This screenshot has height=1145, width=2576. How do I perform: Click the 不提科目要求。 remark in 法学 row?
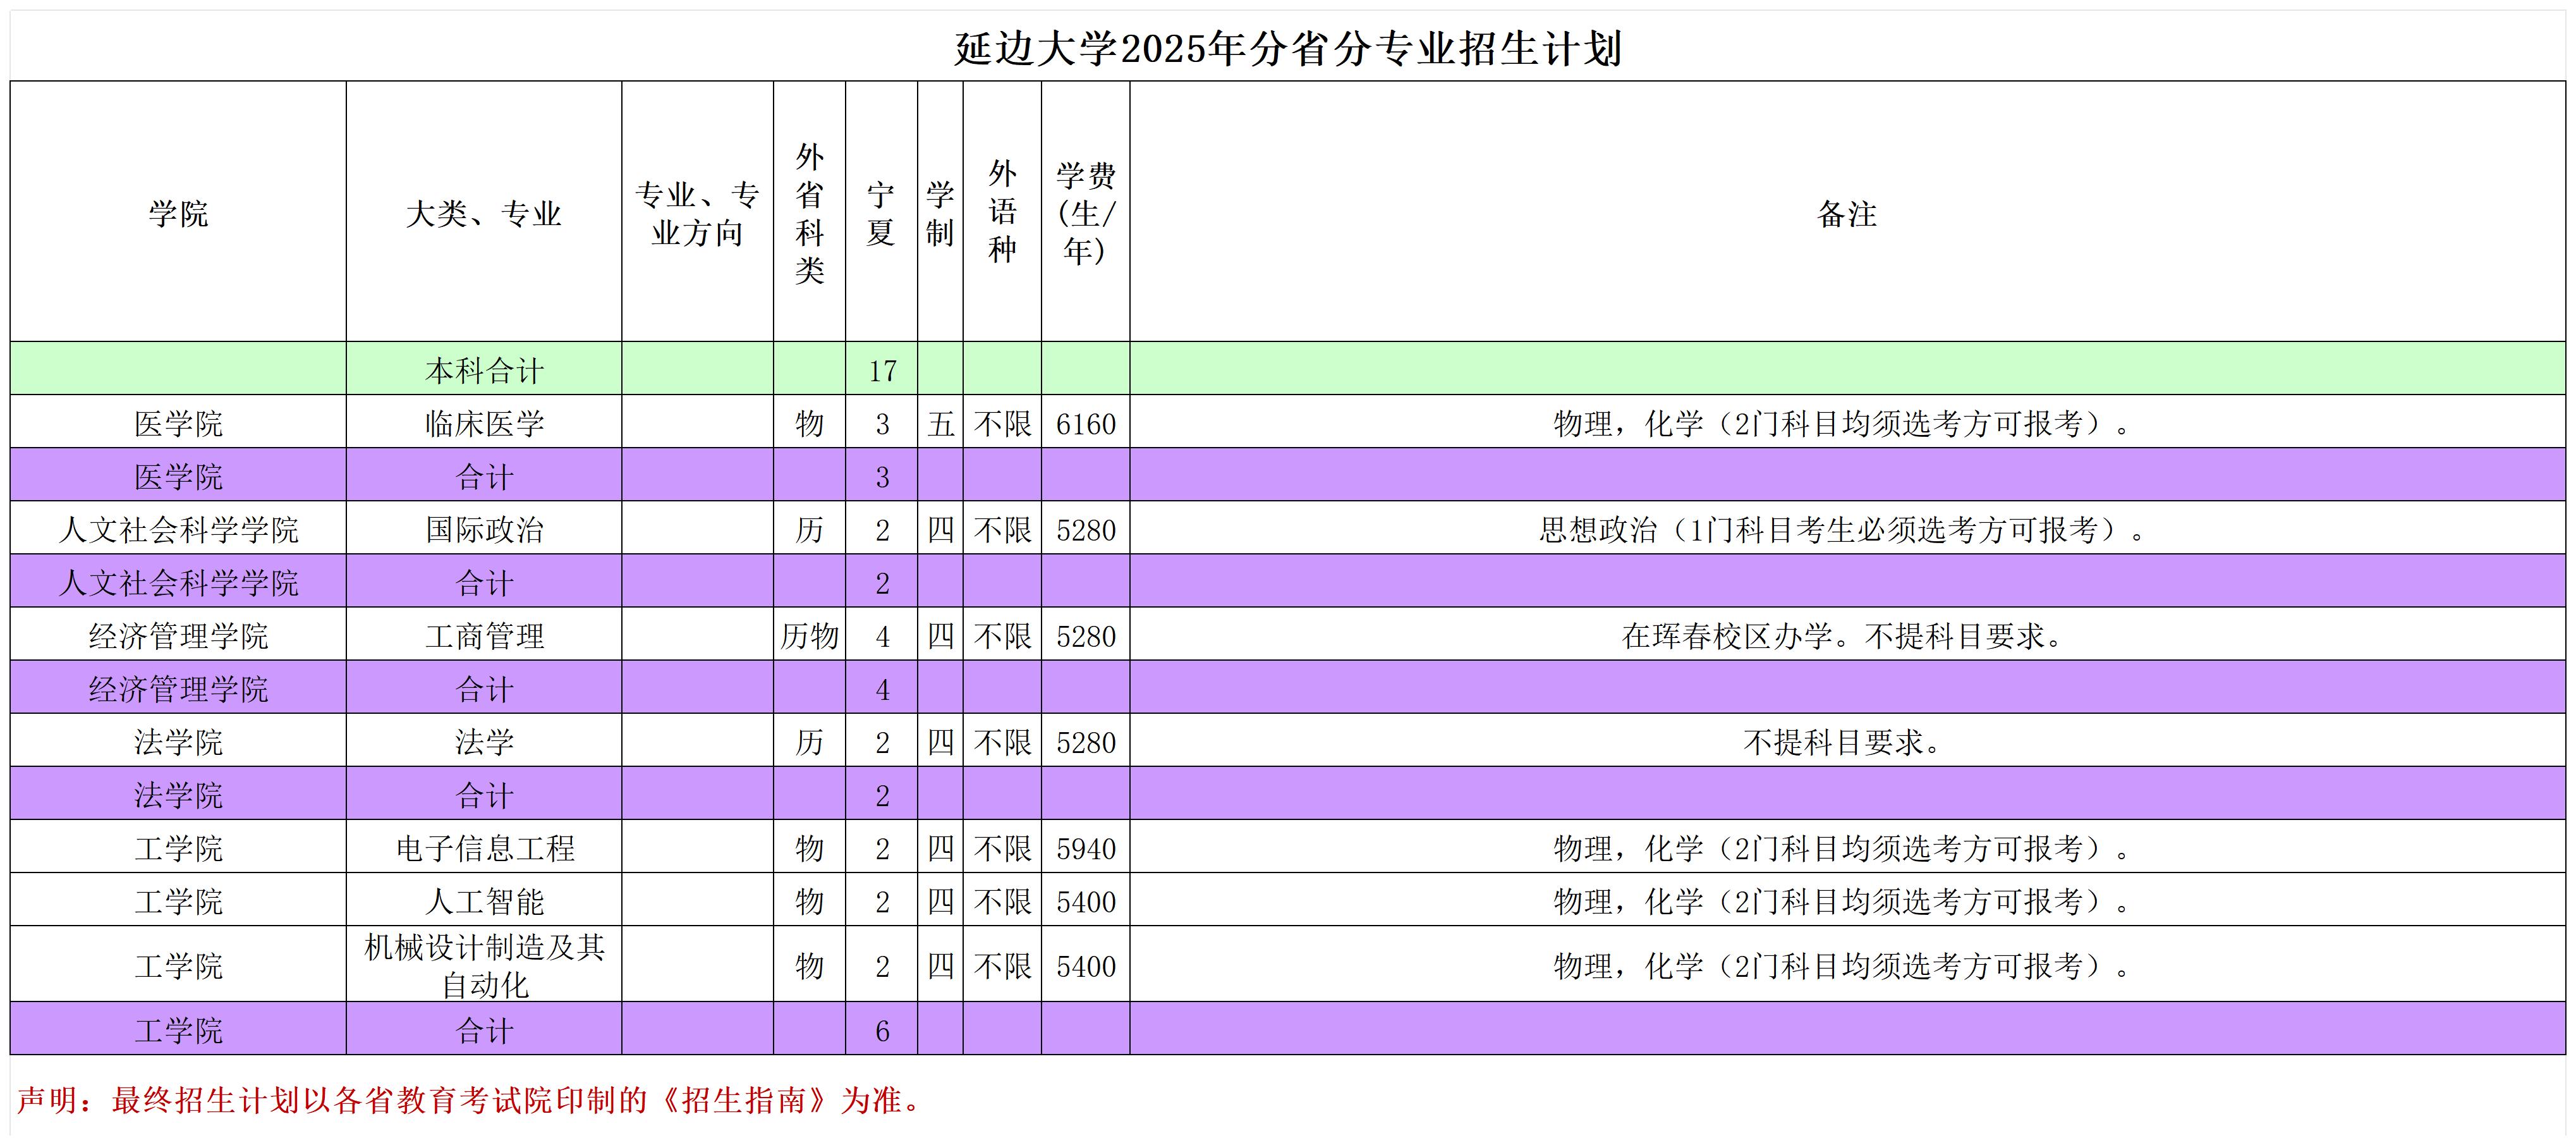coord(1847,740)
